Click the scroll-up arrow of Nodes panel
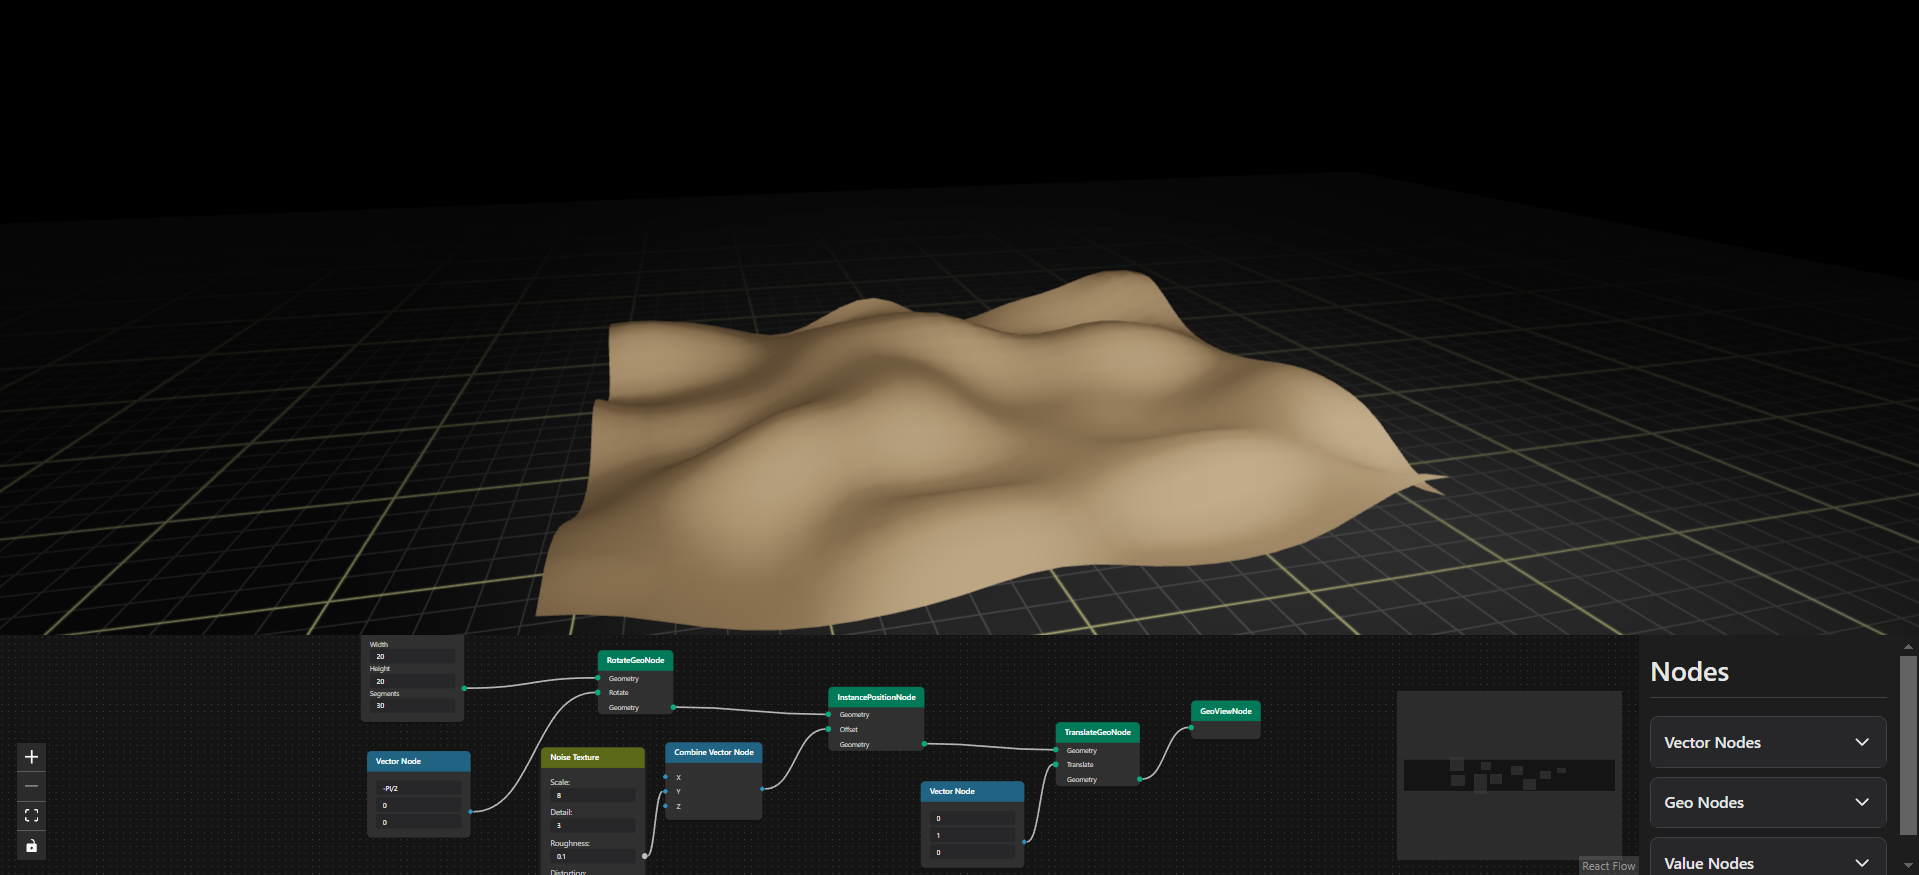The height and width of the screenshot is (875, 1919). (1908, 646)
